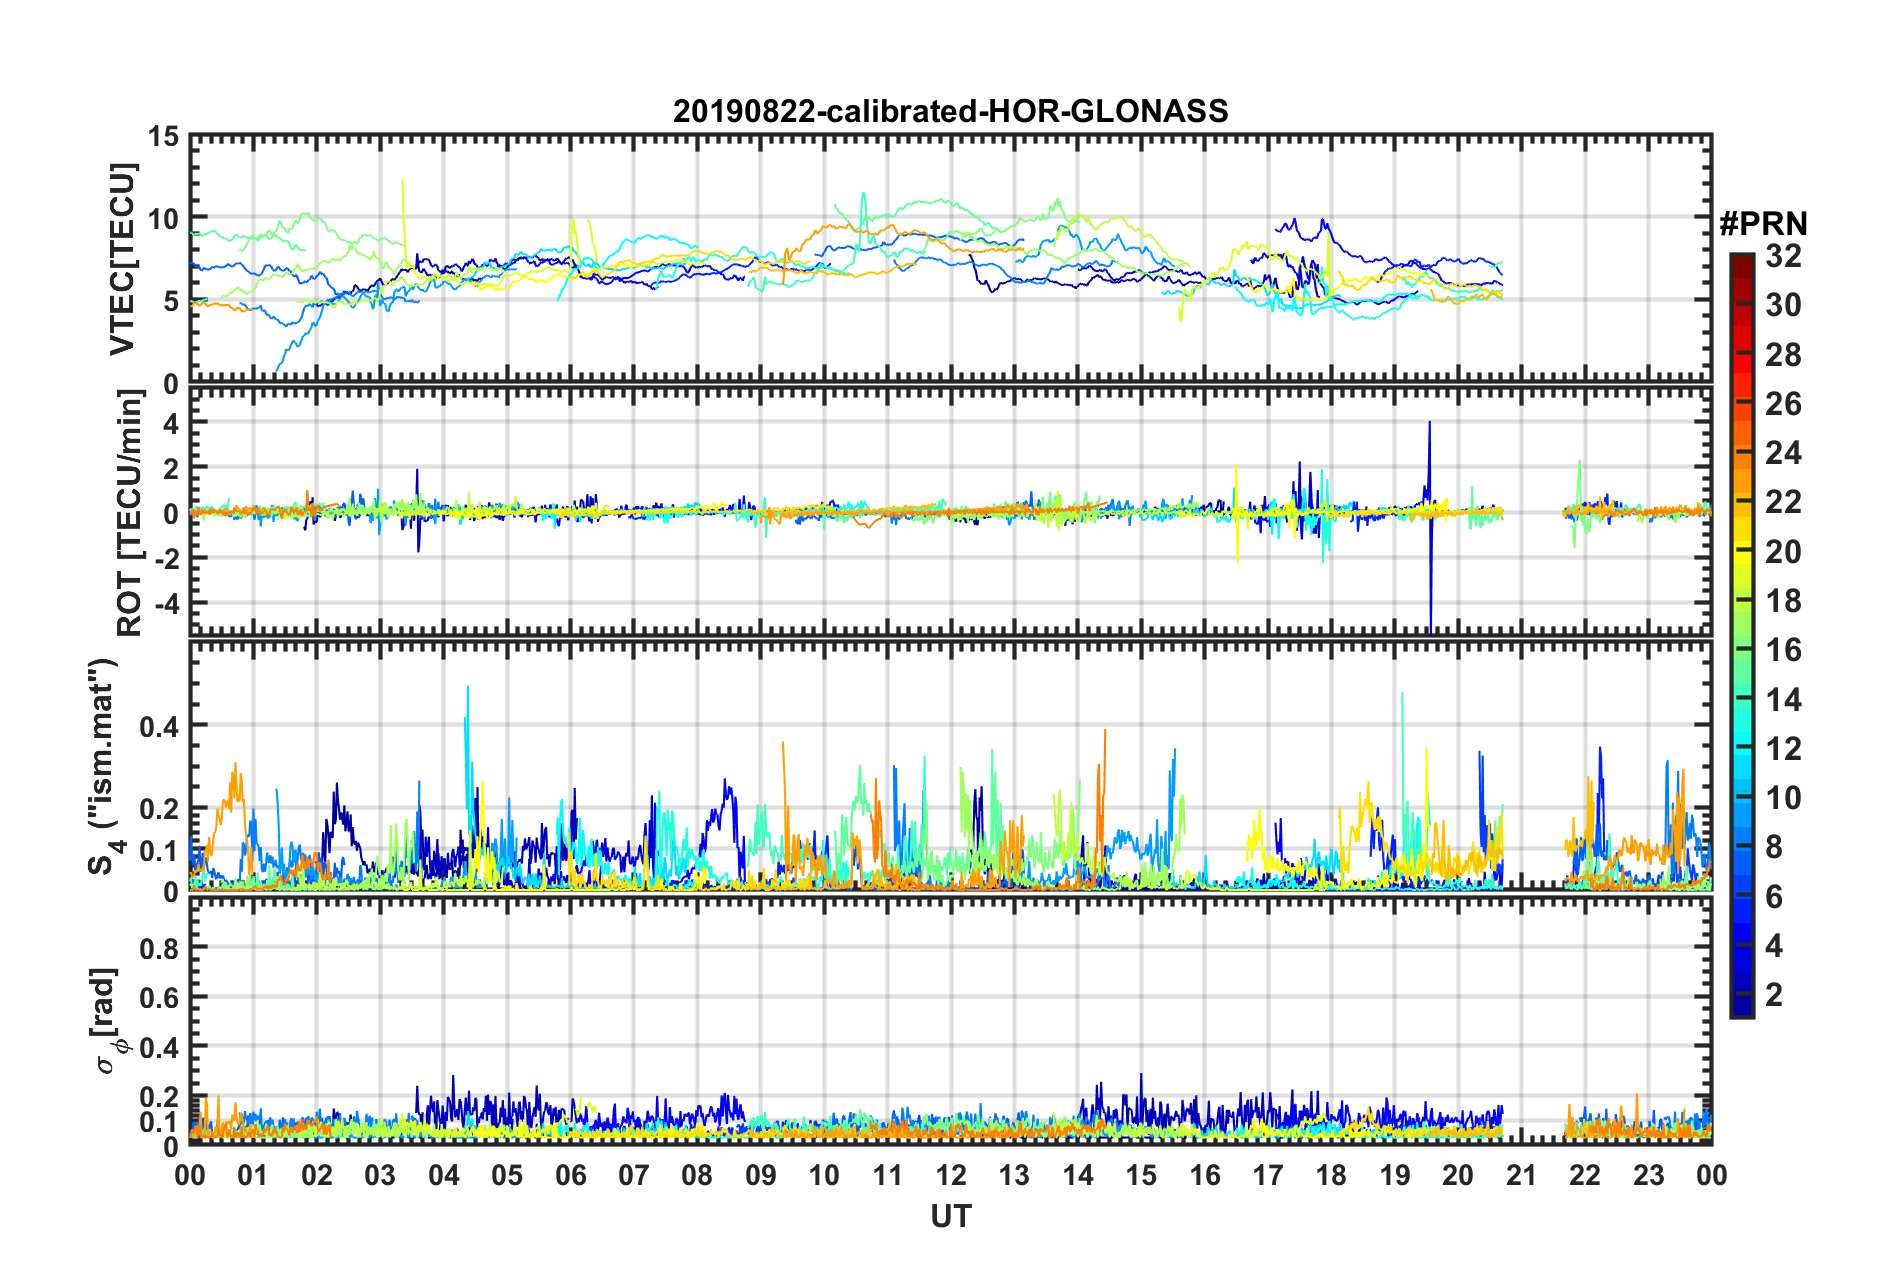Click the 16 label on the PRN colorbar
Viewport: 1902px width, 1272px height.
1783,650
